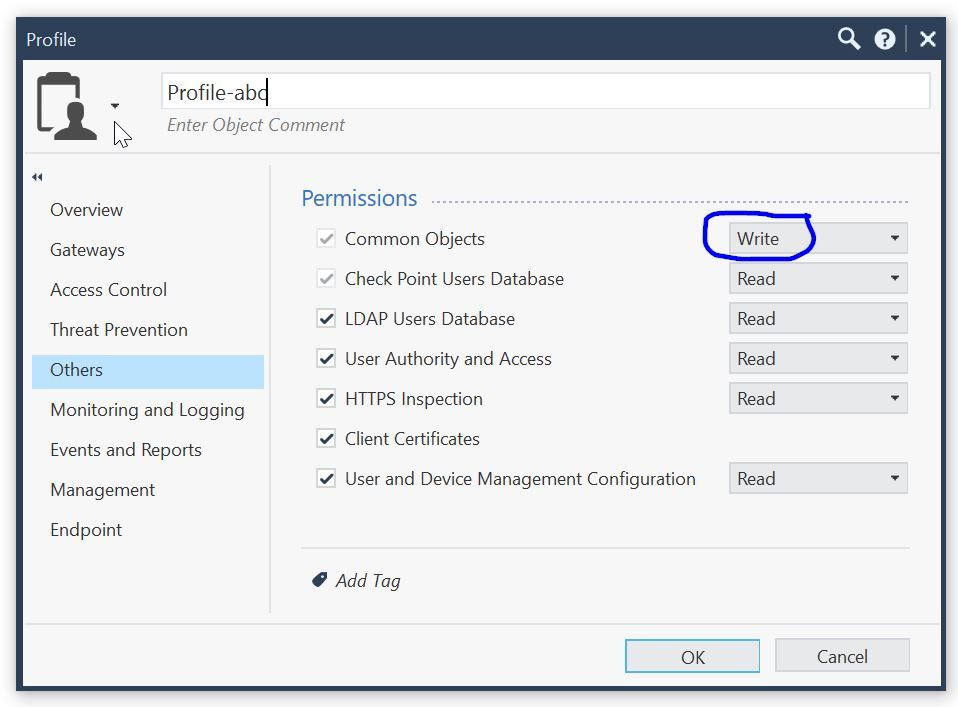
Task: Open the profile icon dropdown arrow
Action: (x=115, y=106)
